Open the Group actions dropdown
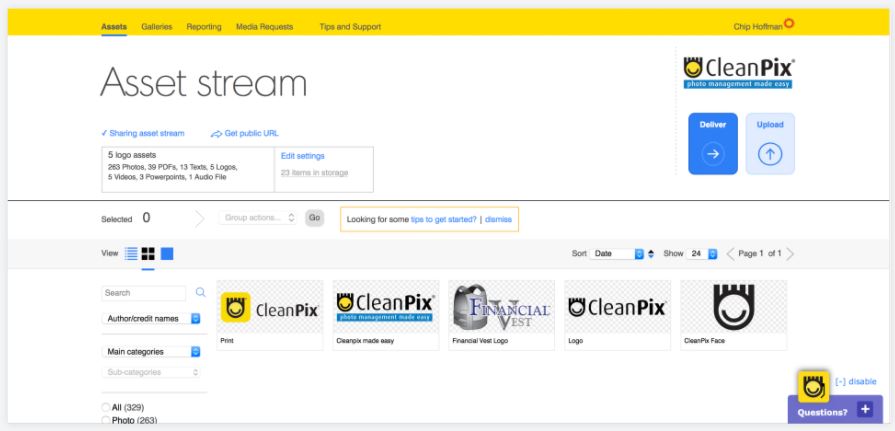The height and width of the screenshot is (431, 895). pos(257,217)
